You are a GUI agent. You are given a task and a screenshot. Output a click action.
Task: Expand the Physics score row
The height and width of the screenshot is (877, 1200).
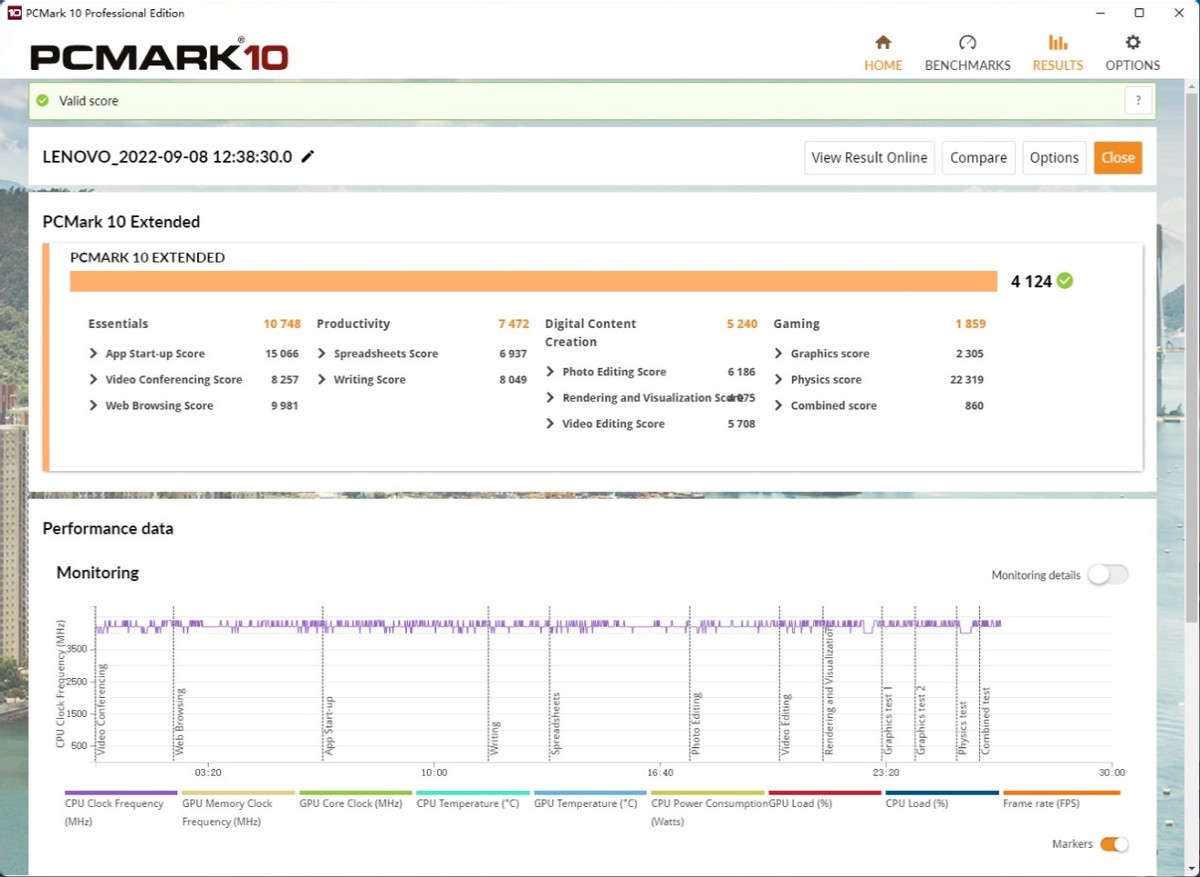[x=779, y=380]
